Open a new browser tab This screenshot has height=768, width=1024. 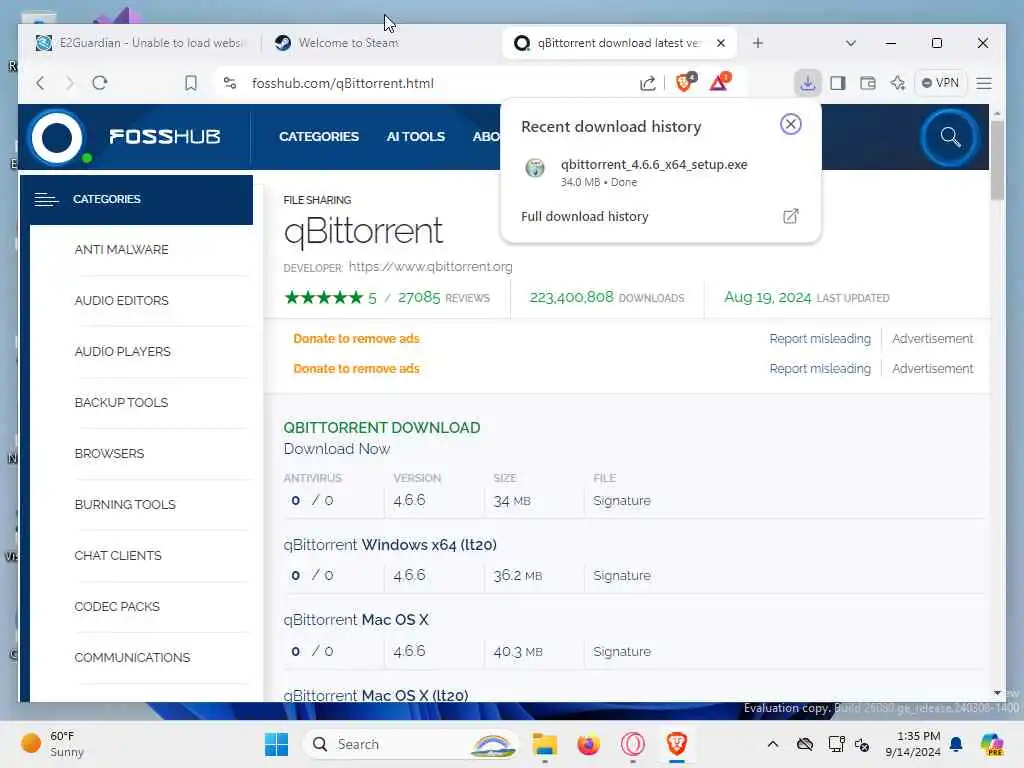(x=758, y=43)
